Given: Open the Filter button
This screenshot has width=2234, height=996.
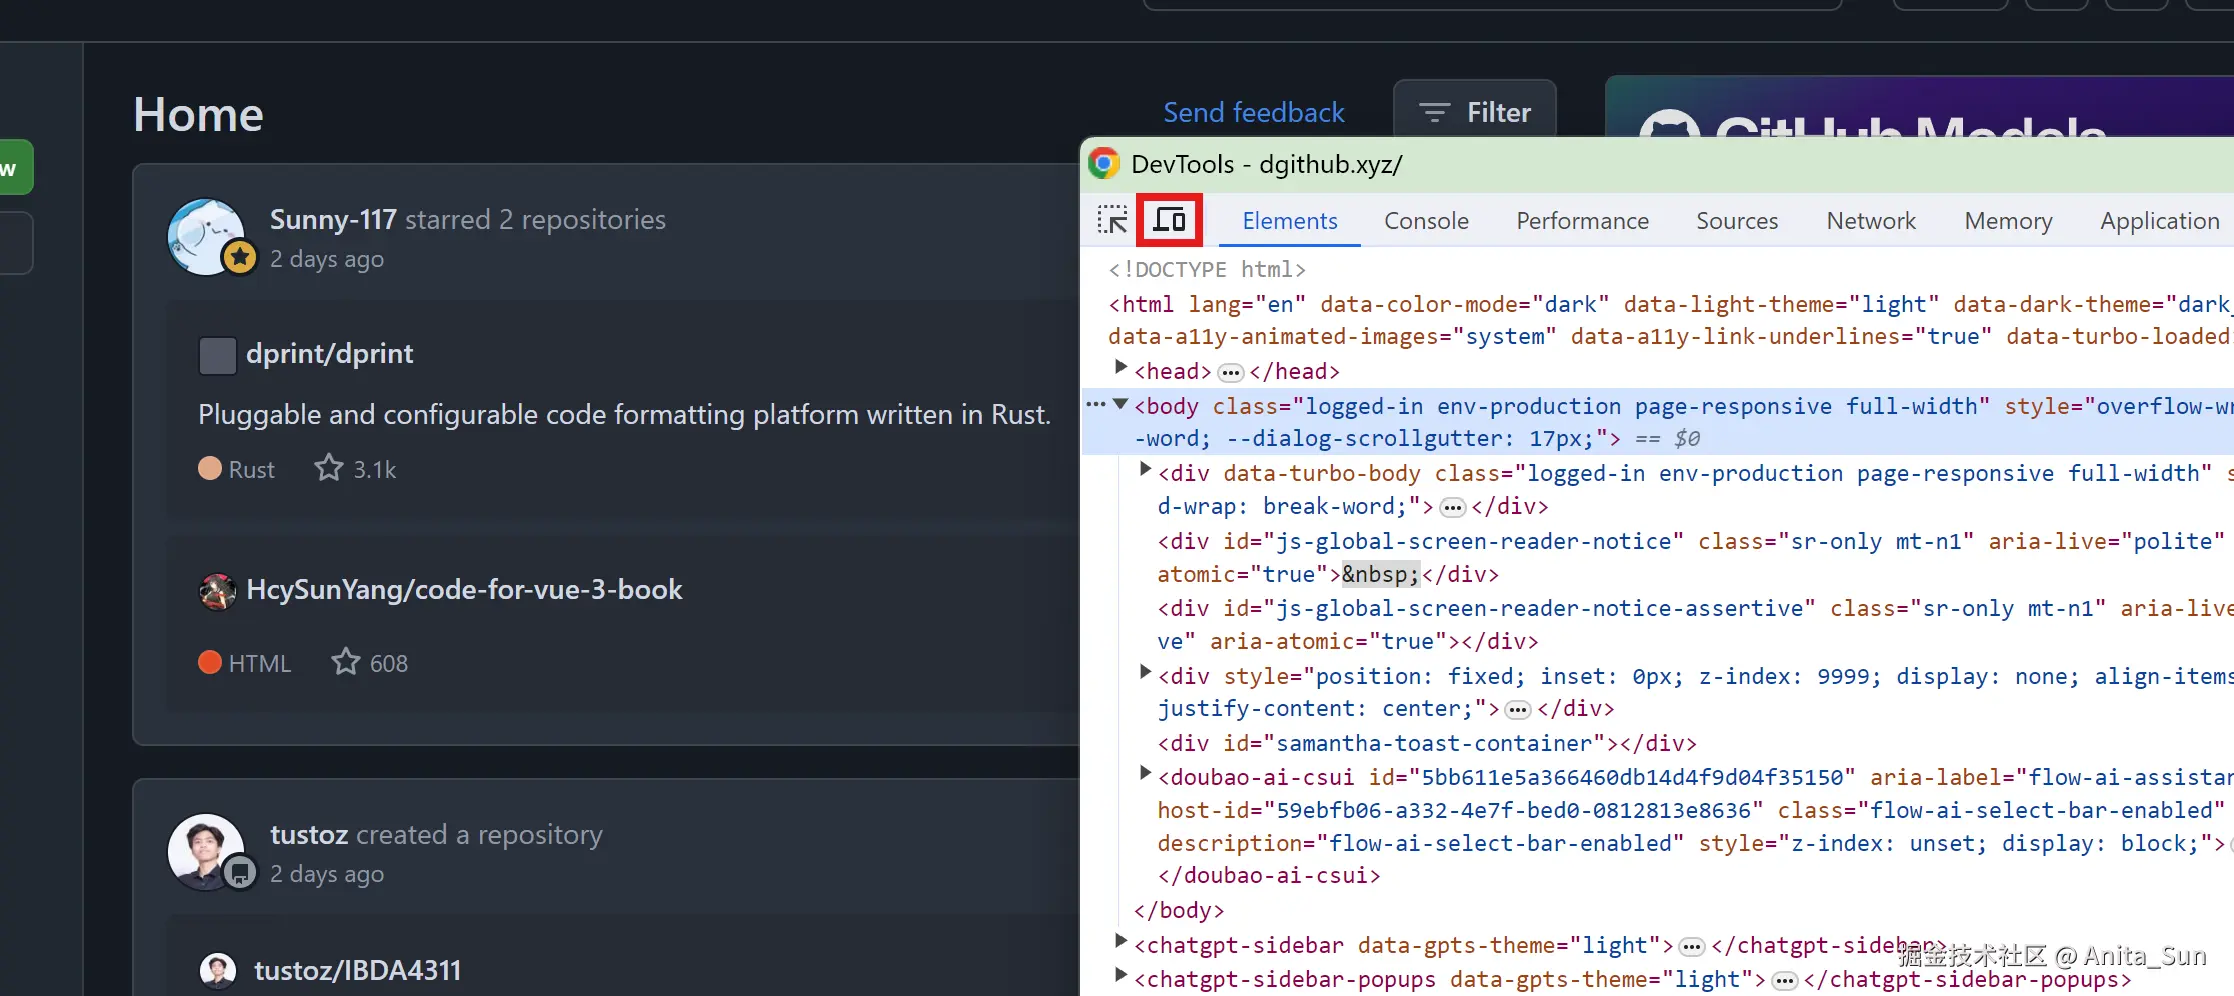Looking at the screenshot, I should click(1475, 113).
